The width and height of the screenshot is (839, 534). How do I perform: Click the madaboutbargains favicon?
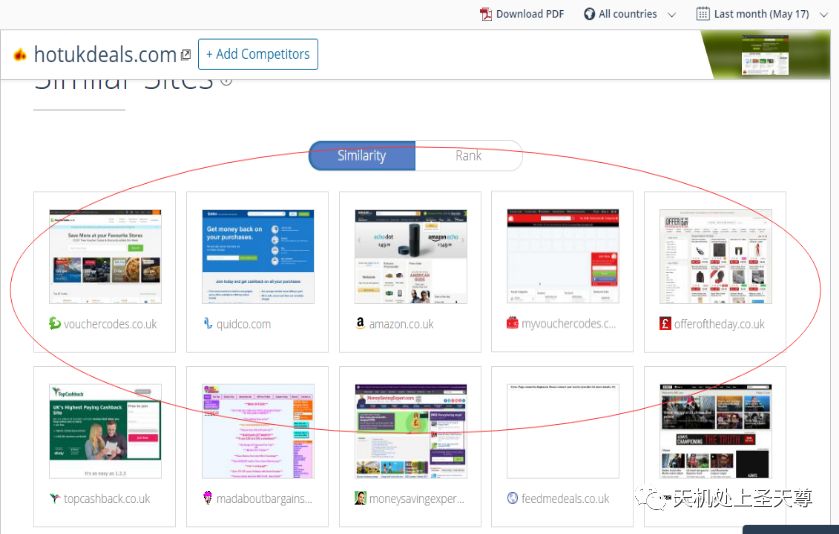coord(208,498)
